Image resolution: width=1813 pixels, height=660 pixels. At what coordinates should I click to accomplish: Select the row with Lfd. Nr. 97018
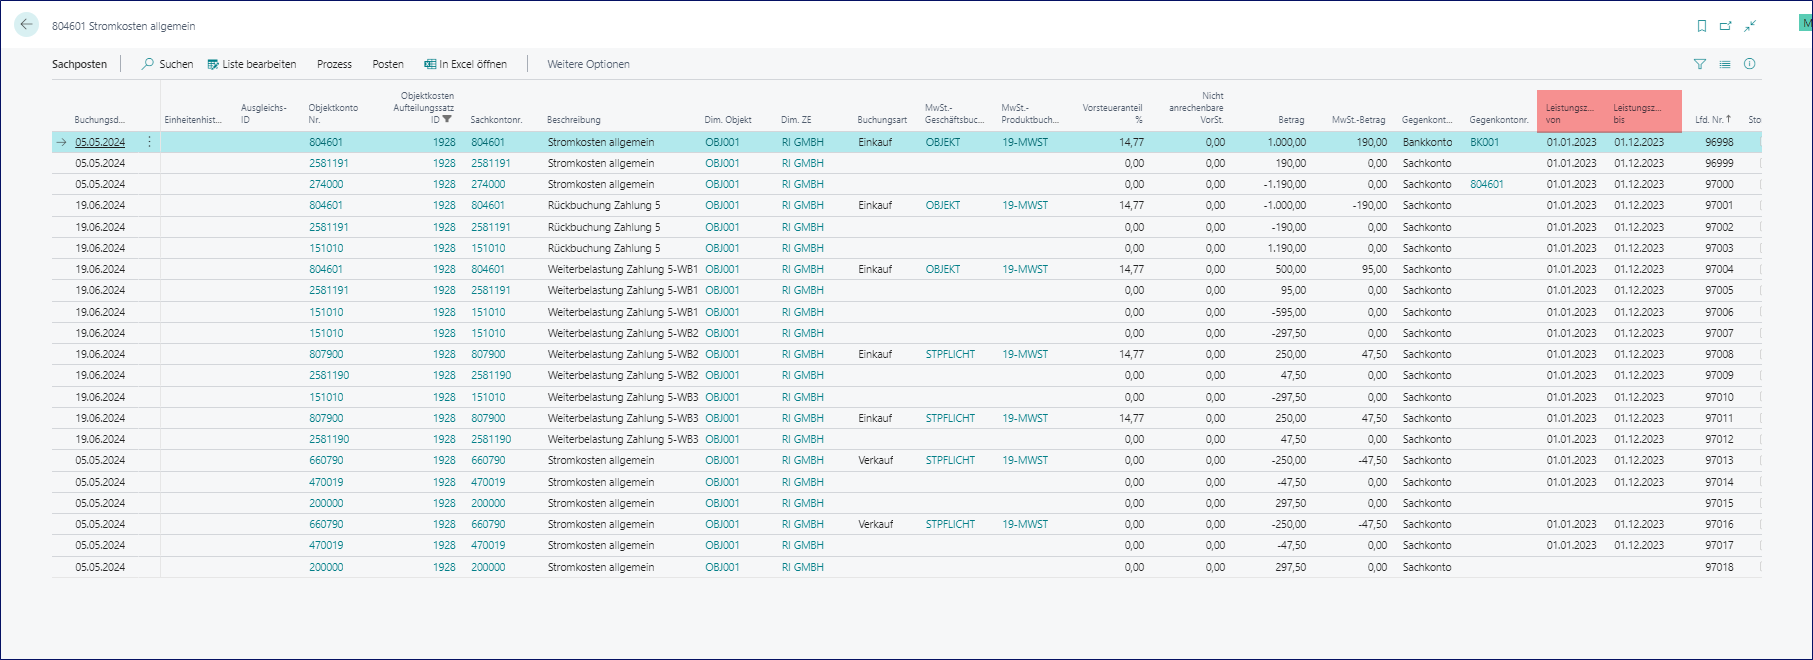[1719, 567]
